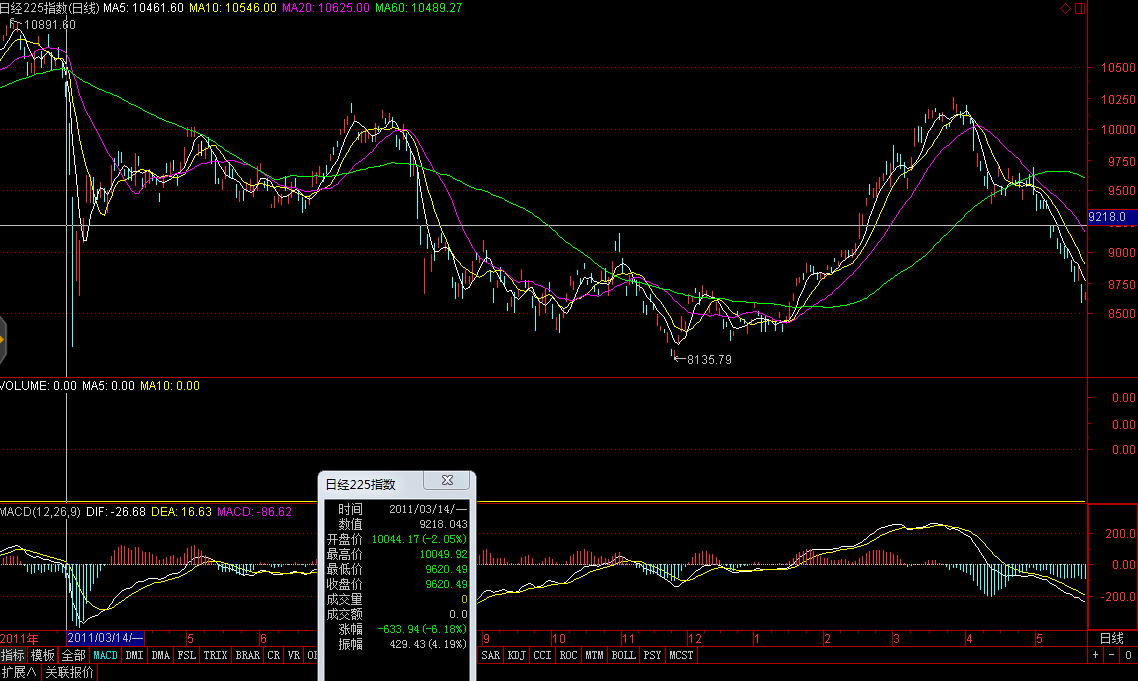The width and height of the screenshot is (1138, 681).
Task: Click month 12 on the time axis
Action: [x=695, y=639]
